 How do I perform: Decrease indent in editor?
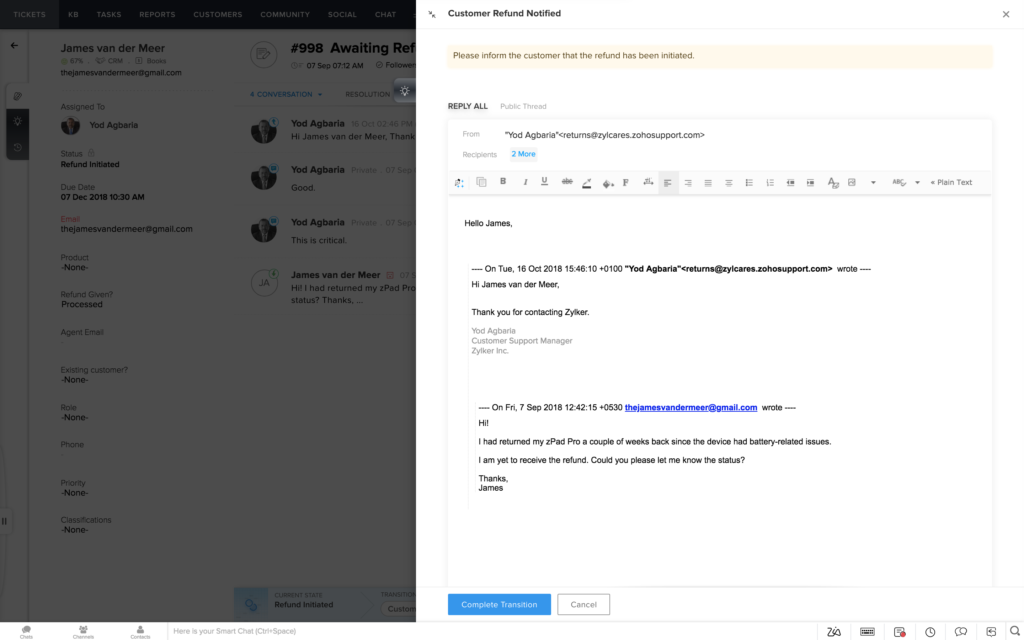point(790,183)
